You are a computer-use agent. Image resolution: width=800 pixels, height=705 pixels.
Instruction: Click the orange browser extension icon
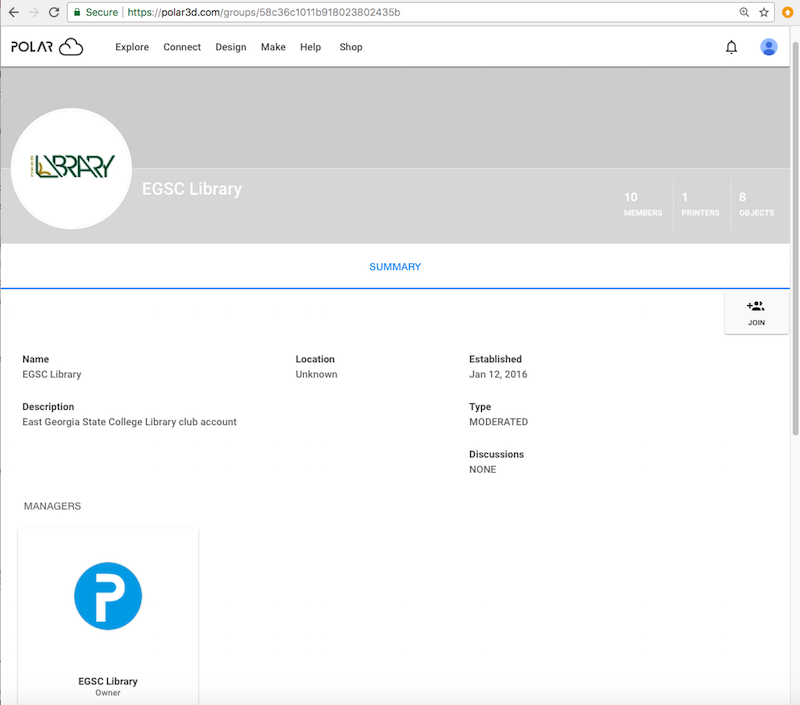coord(787,12)
